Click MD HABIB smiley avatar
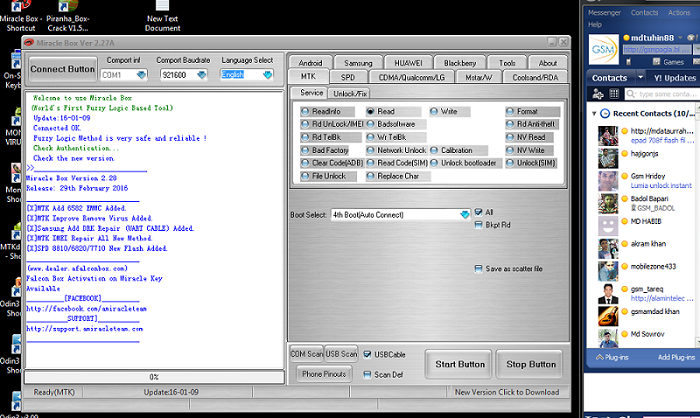 pos(608,226)
